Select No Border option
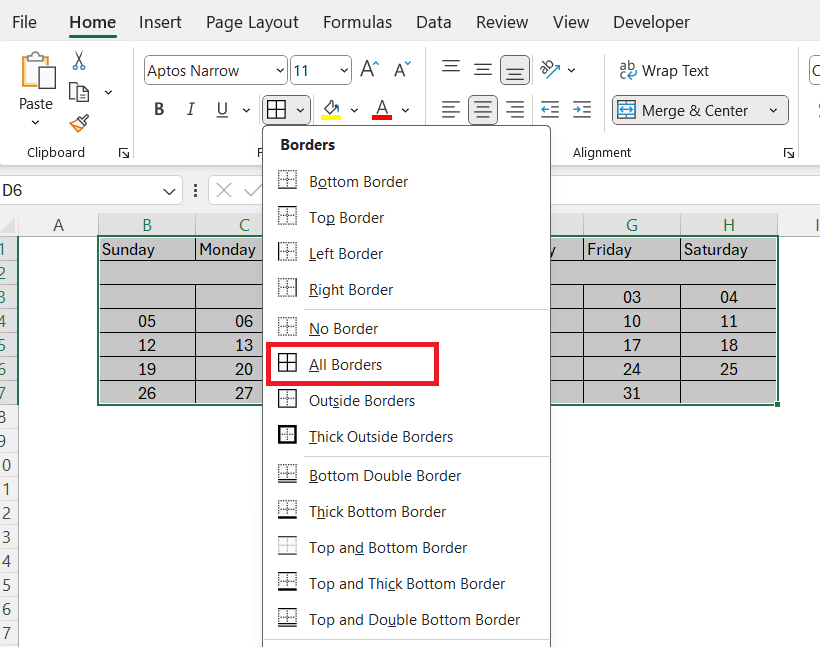 407,328
